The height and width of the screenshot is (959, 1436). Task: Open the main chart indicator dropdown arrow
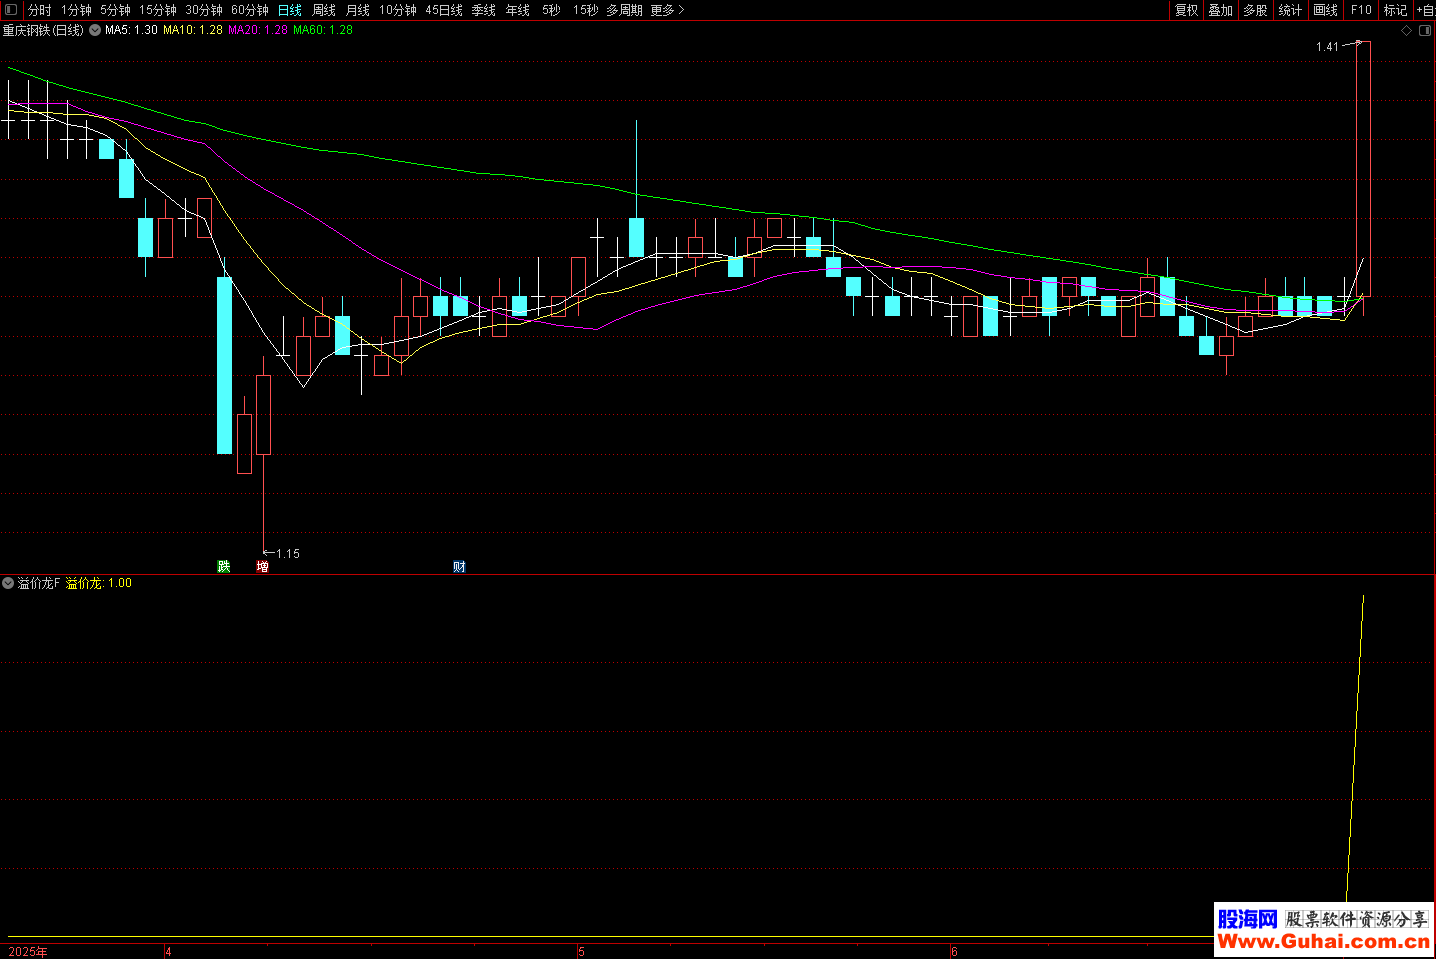click(95, 31)
